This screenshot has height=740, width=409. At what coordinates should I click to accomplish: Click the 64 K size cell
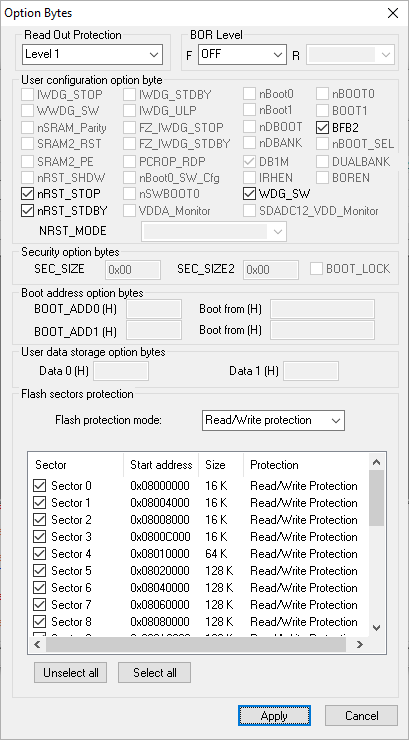pos(217,554)
